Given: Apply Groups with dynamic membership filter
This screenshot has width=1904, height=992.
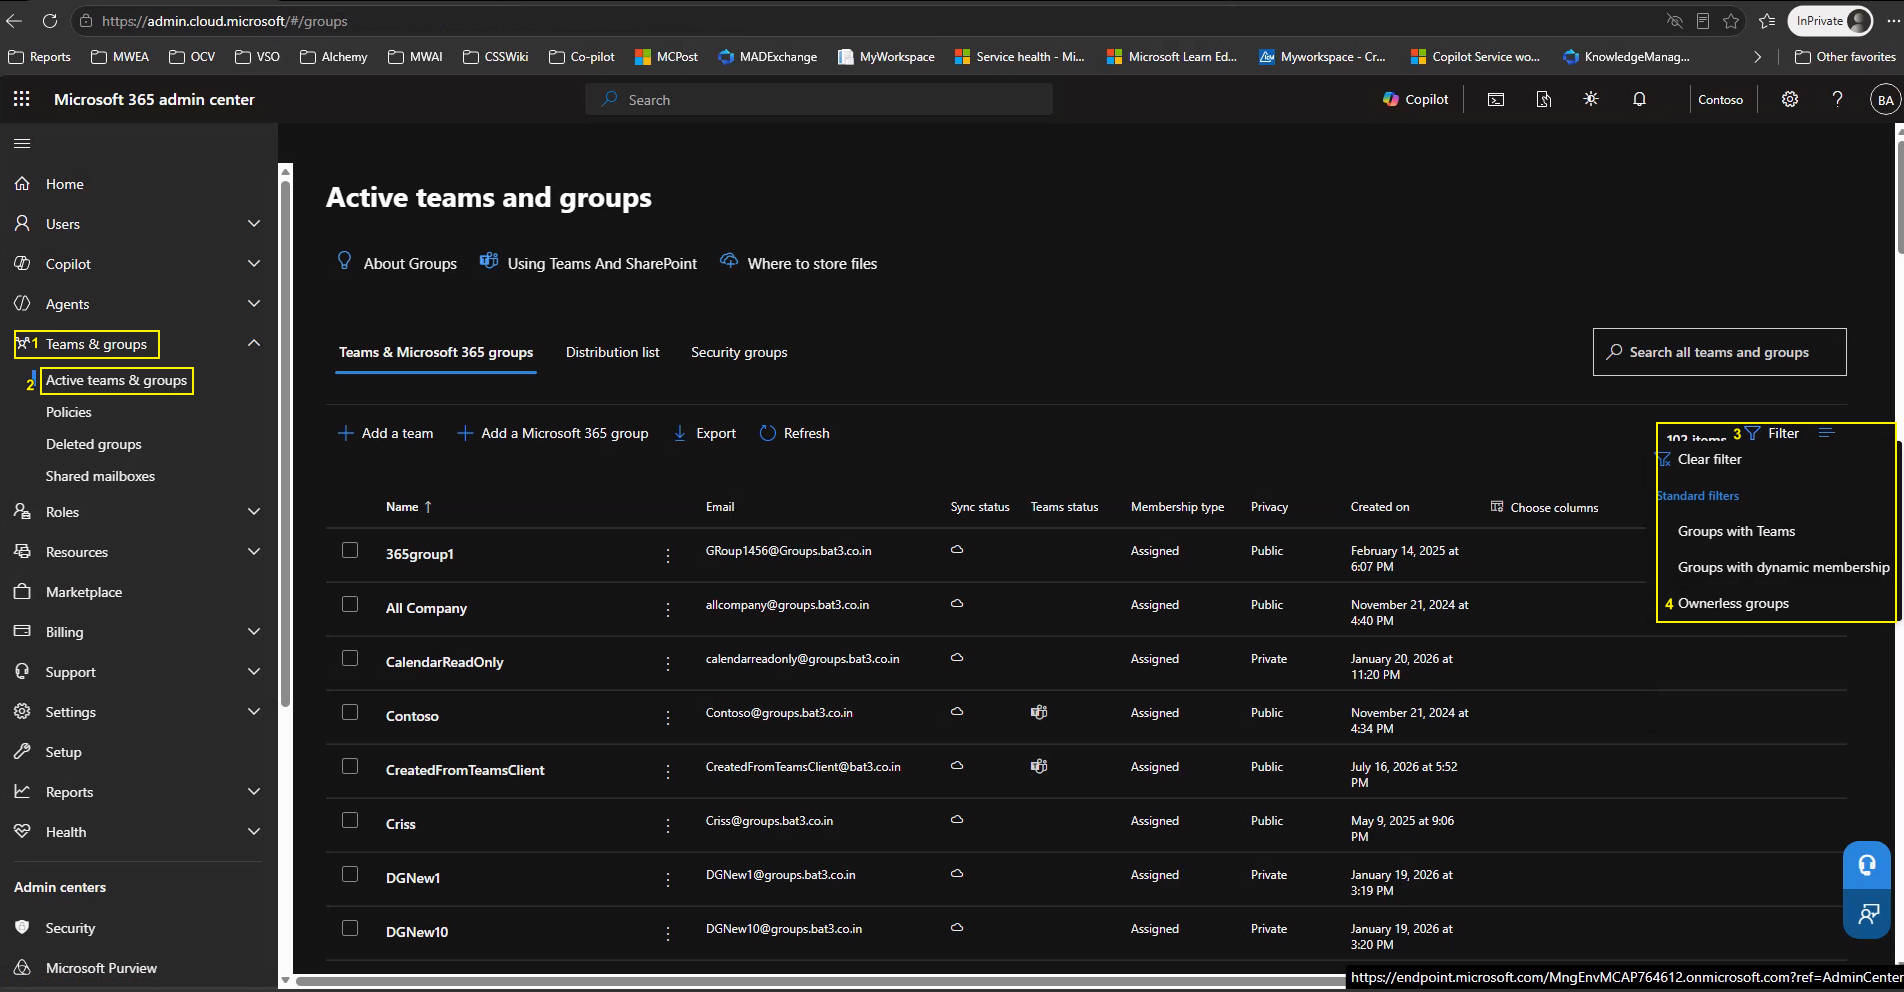Looking at the screenshot, I should [1784, 567].
